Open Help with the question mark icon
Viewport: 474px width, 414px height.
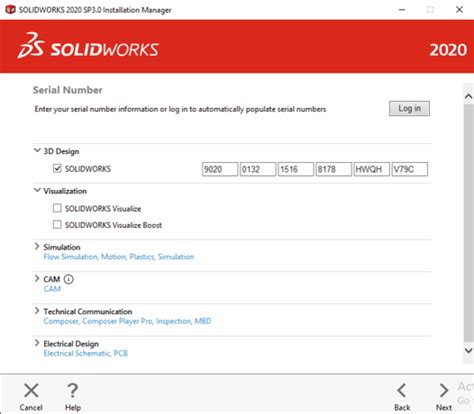pyautogui.click(x=72, y=390)
